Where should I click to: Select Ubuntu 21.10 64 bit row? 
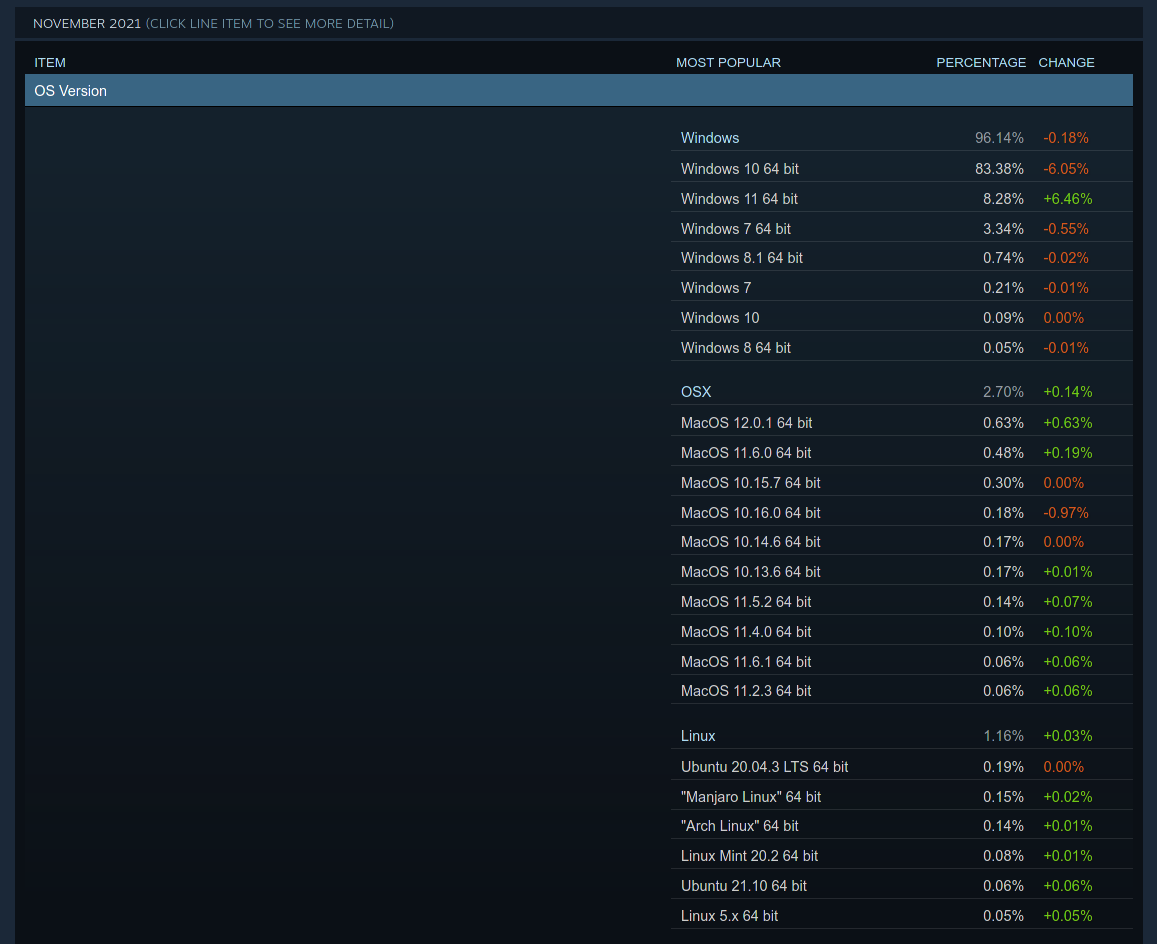(x=902, y=886)
